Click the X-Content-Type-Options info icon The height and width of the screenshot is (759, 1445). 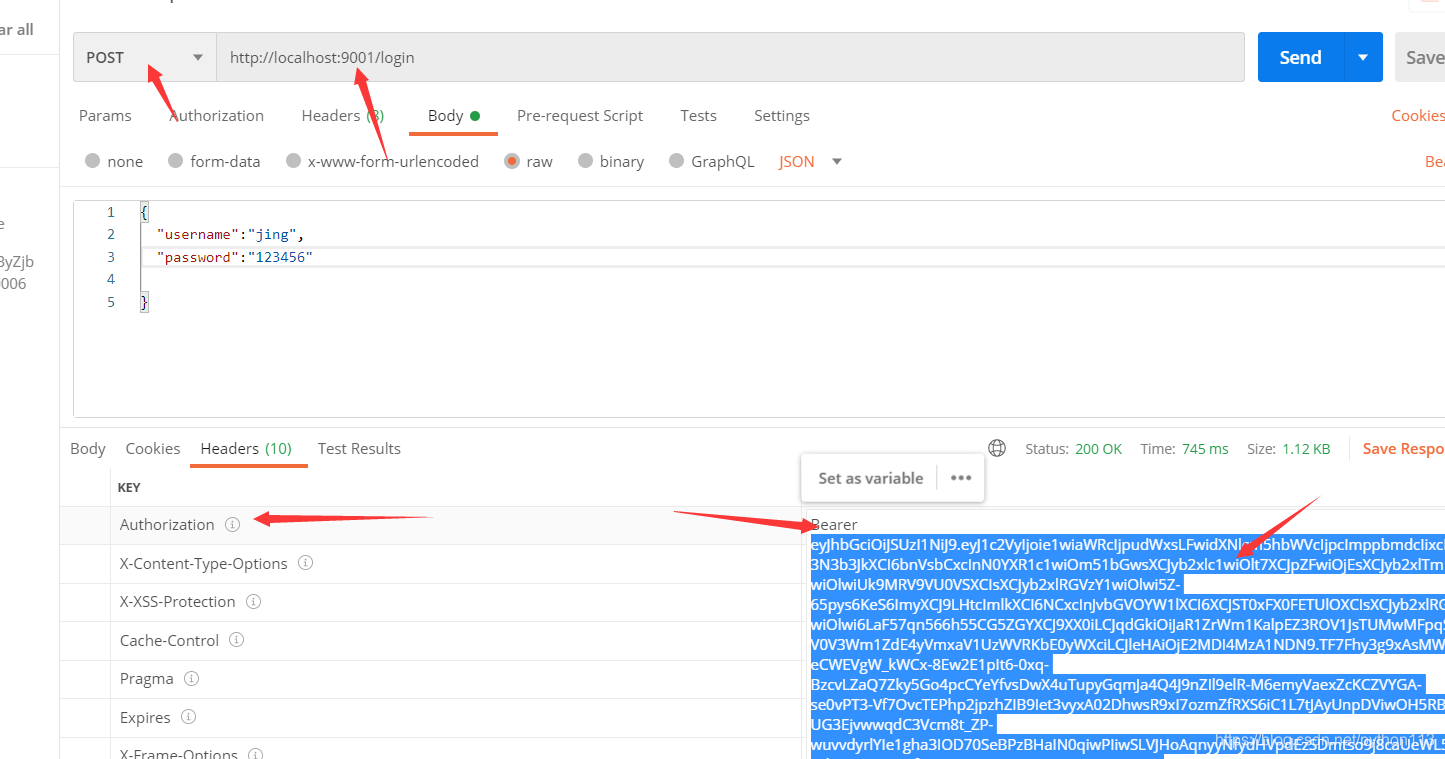(x=305, y=563)
